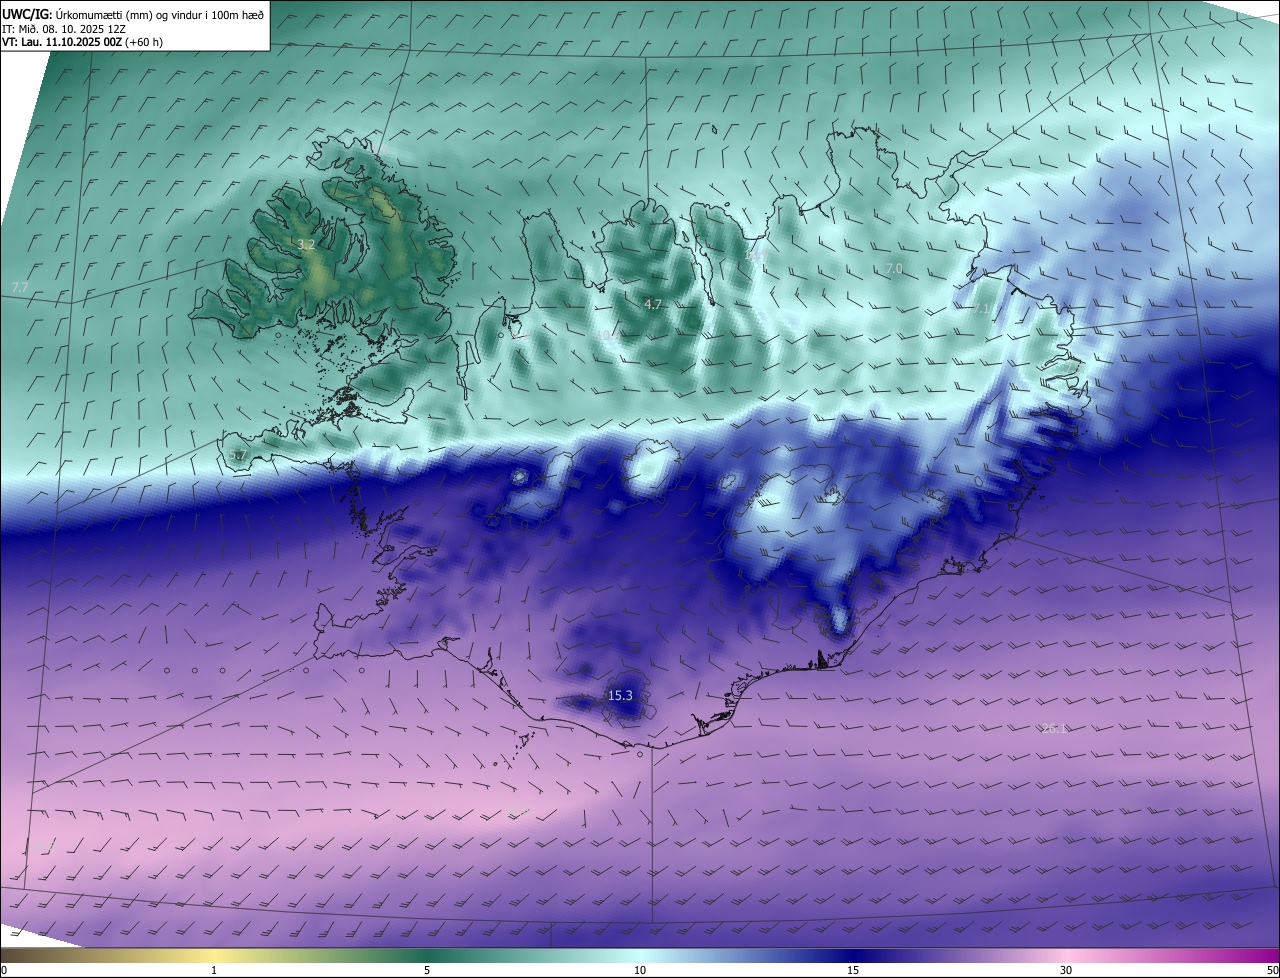
Task: Click the 30 tick on the color scale
Action: click(x=1066, y=970)
